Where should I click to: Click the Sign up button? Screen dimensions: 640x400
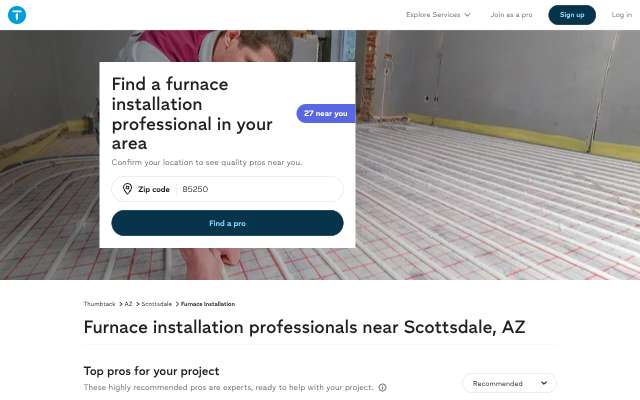(572, 15)
